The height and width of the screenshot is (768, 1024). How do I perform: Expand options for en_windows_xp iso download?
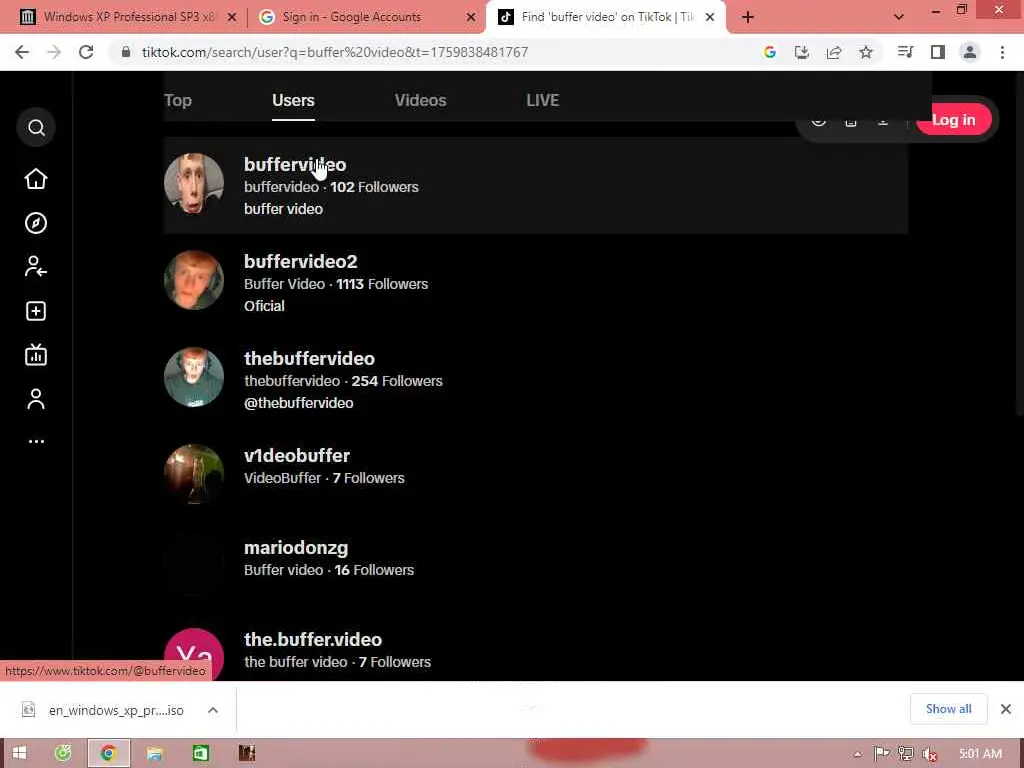coord(213,710)
